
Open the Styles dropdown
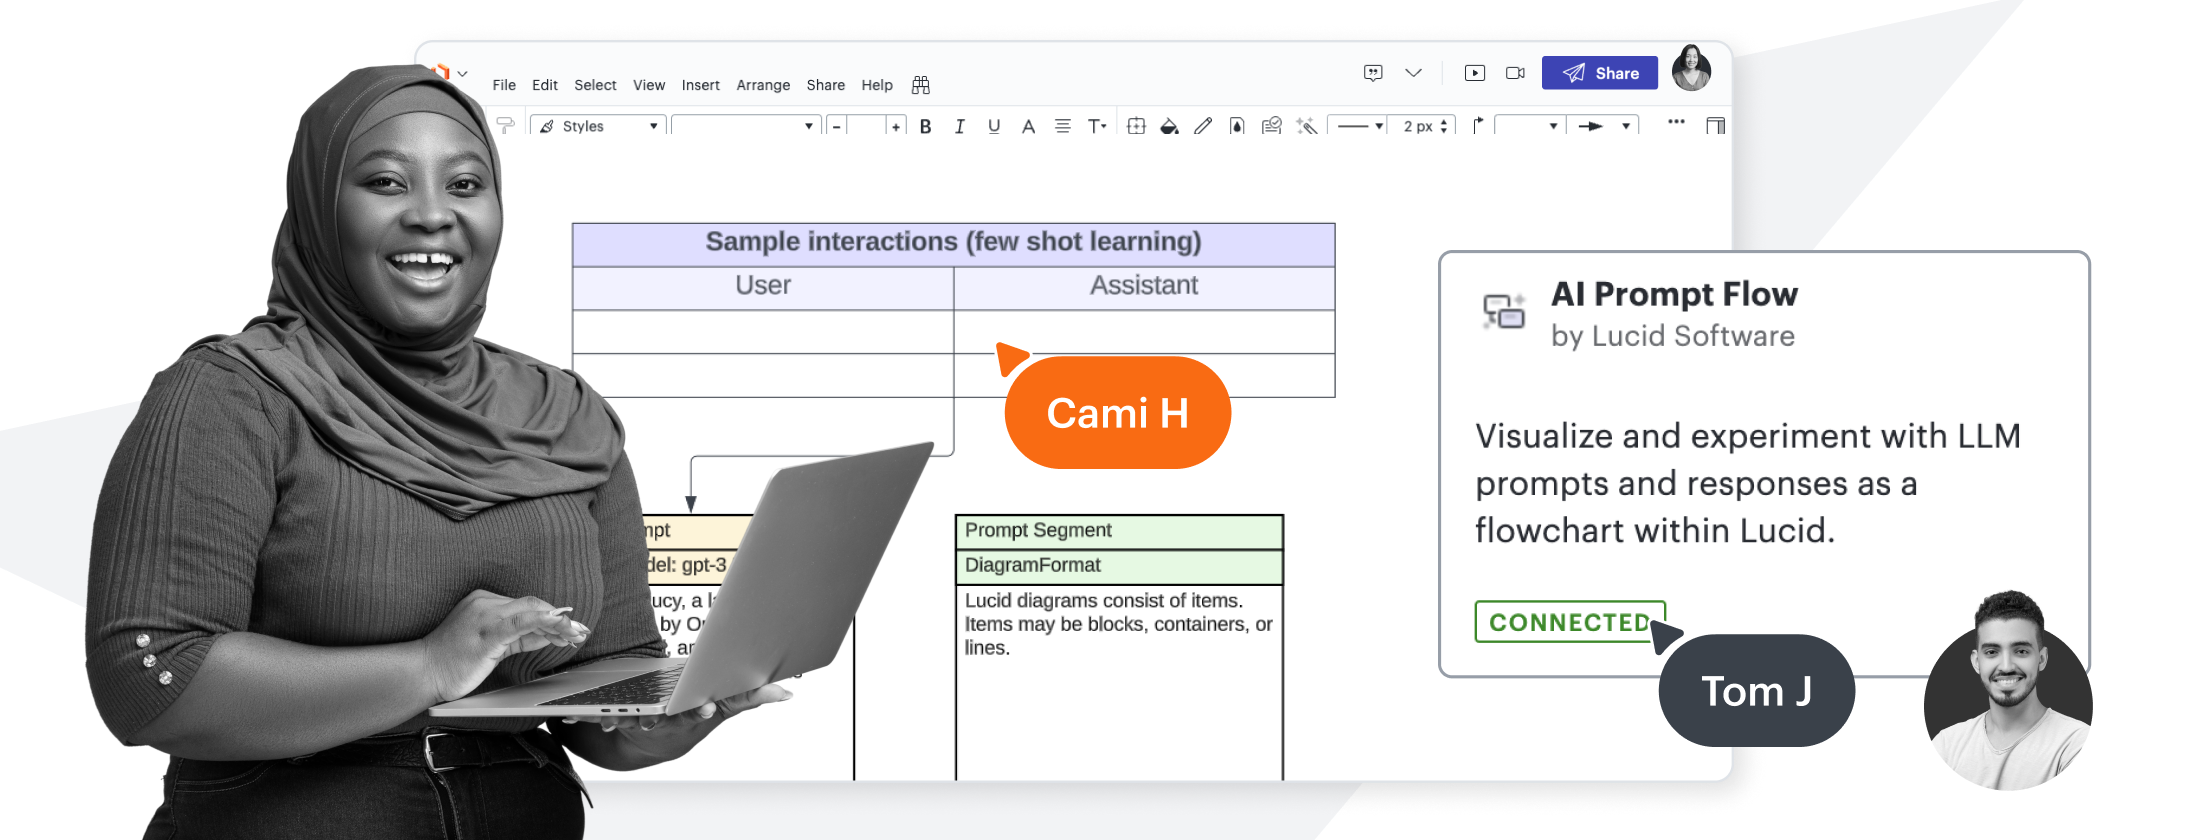click(x=599, y=126)
